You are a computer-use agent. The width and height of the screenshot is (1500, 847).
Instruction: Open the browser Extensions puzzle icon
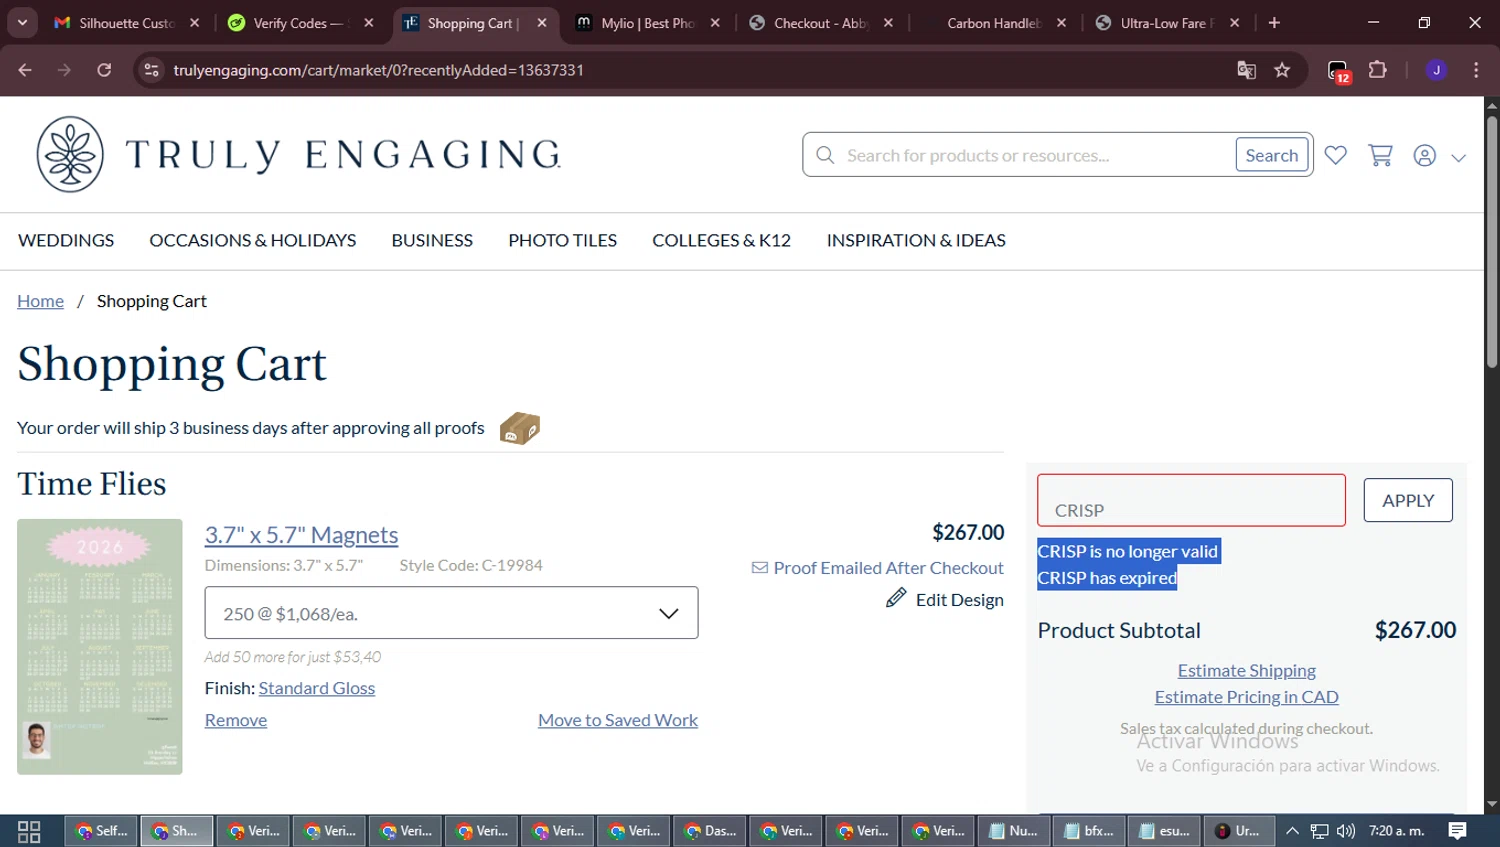pyautogui.click(x=1378, y=70)
